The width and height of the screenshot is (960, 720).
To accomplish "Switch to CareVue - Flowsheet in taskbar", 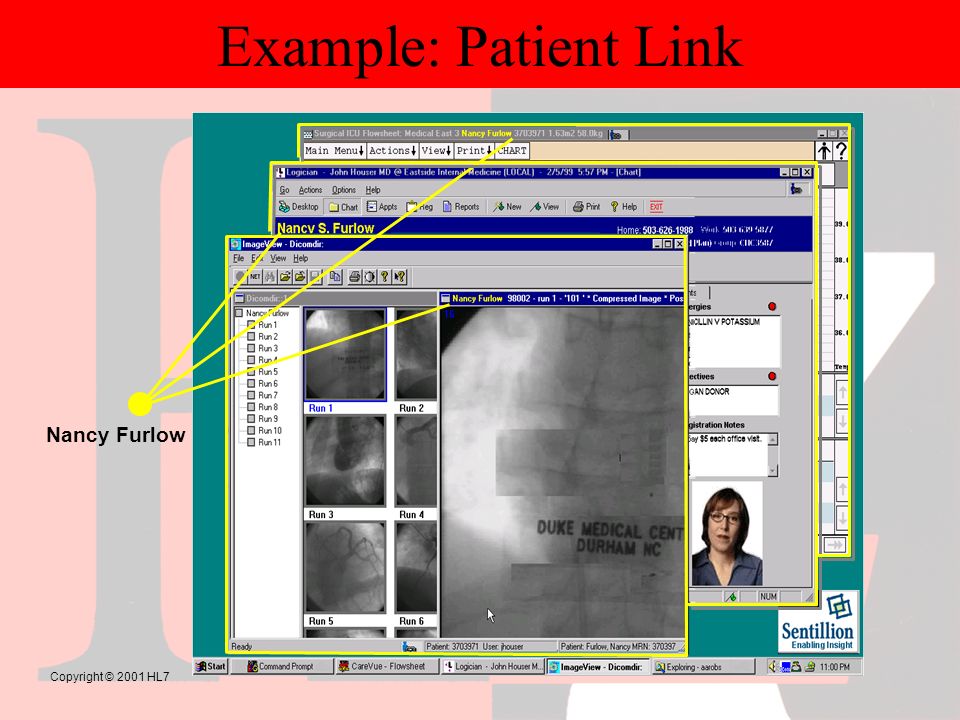I will pyautogui.click(x=388, y=667).
